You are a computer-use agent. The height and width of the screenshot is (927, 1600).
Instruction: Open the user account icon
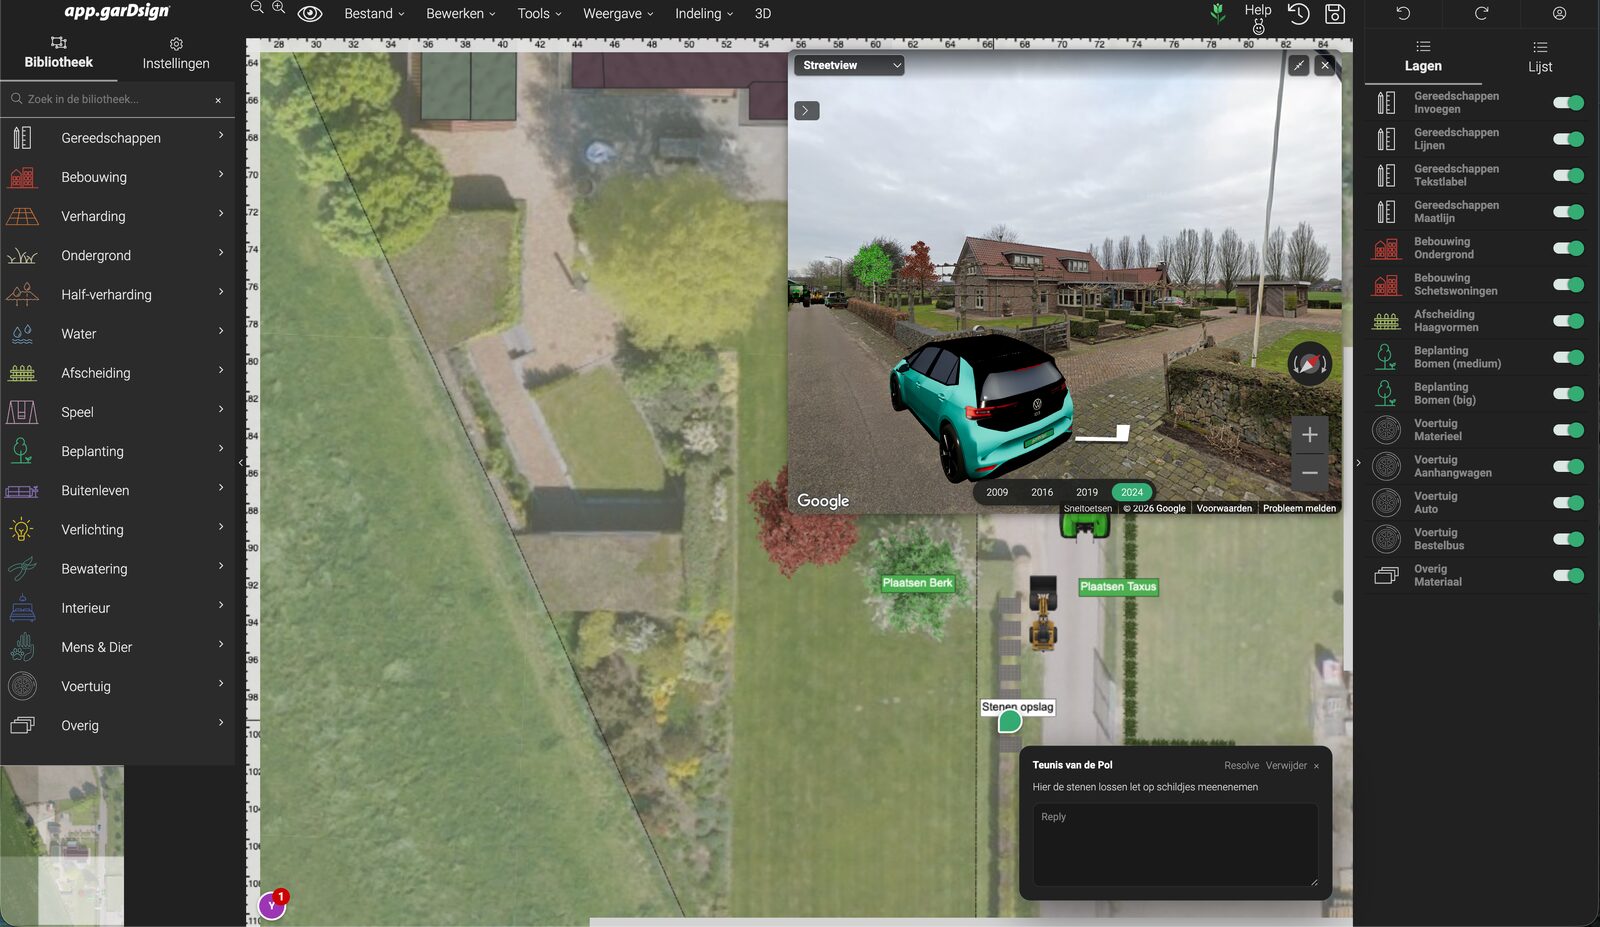[1559, 13]
